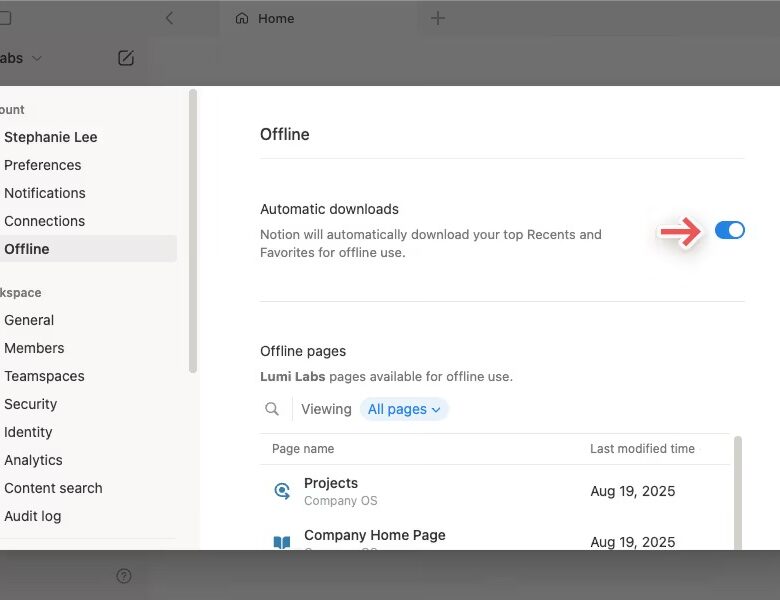Click the Projects page icon
780x600 pixels.
pyautogui.click(x=282, y=491)
